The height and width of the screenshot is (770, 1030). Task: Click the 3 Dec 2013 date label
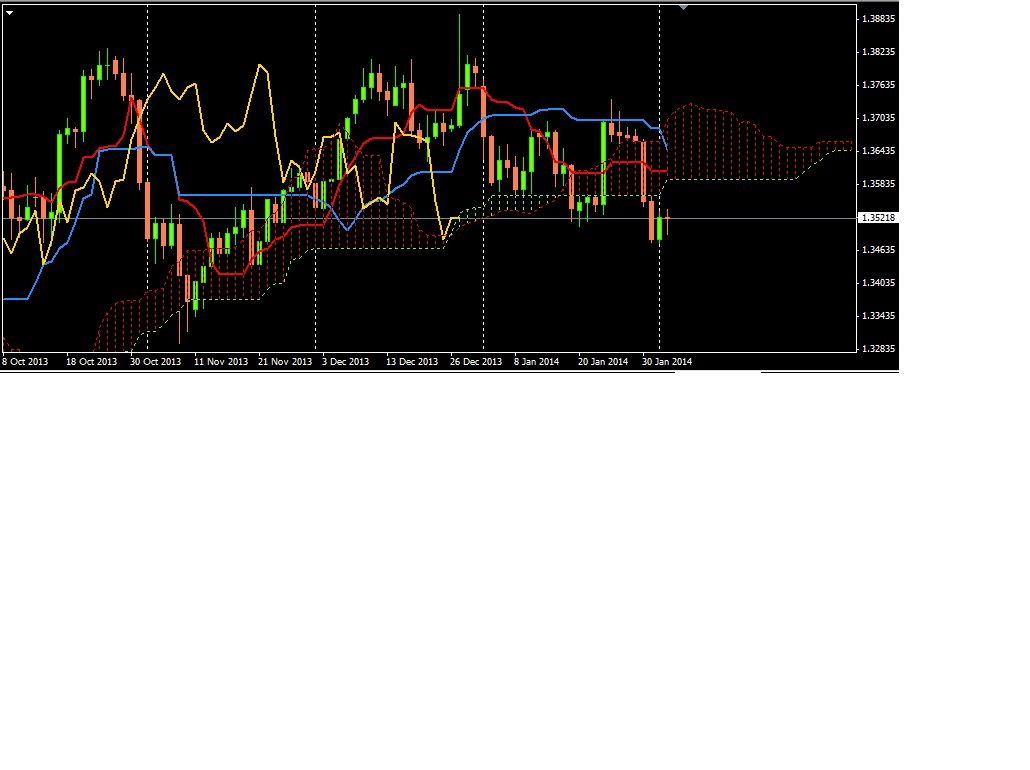click(345, 361)
